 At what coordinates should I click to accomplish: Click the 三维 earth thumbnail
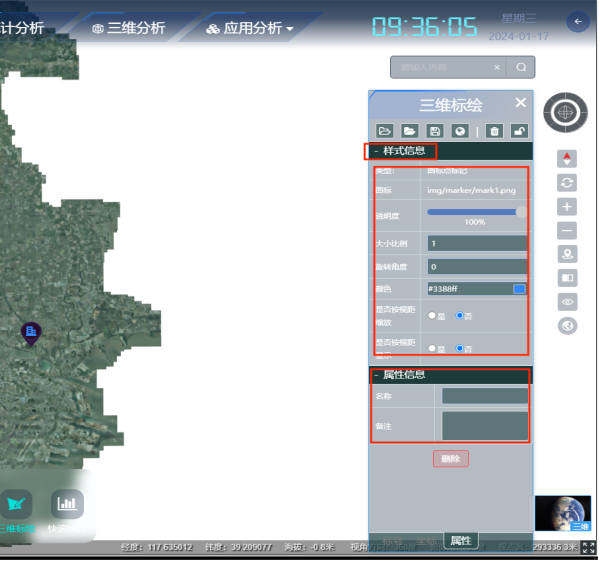click(x=563, y=513)
